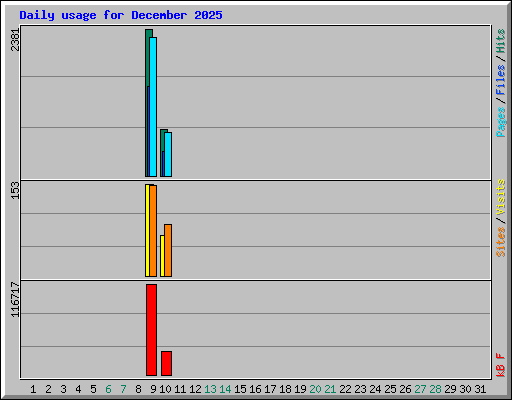Click the cyan 'Pages' legend label

click(500, 122)
